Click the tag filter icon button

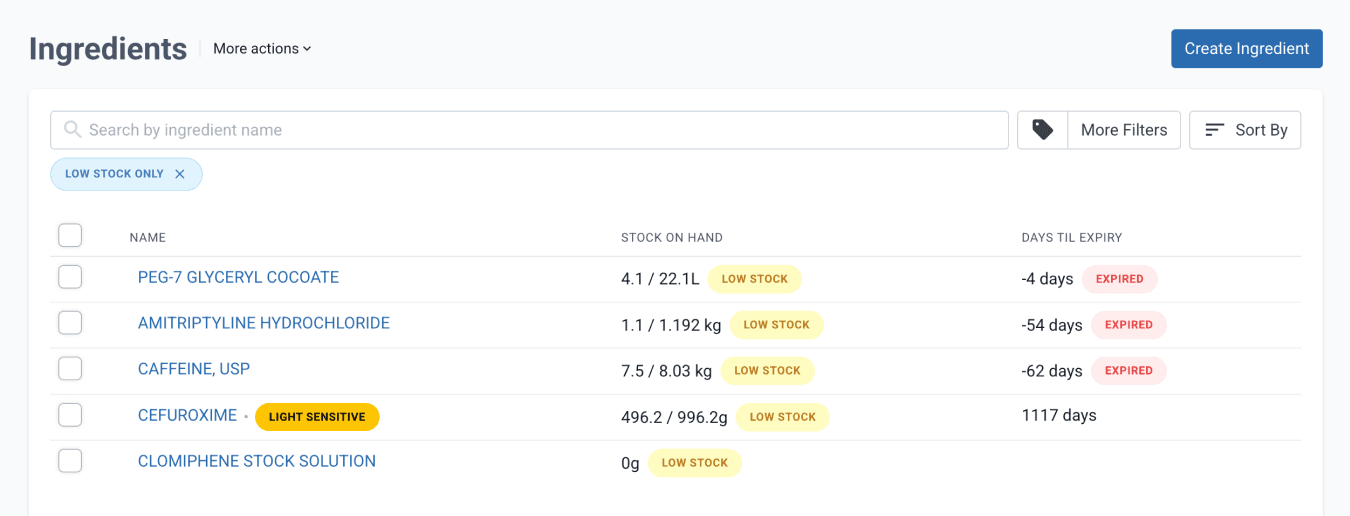1043,130
